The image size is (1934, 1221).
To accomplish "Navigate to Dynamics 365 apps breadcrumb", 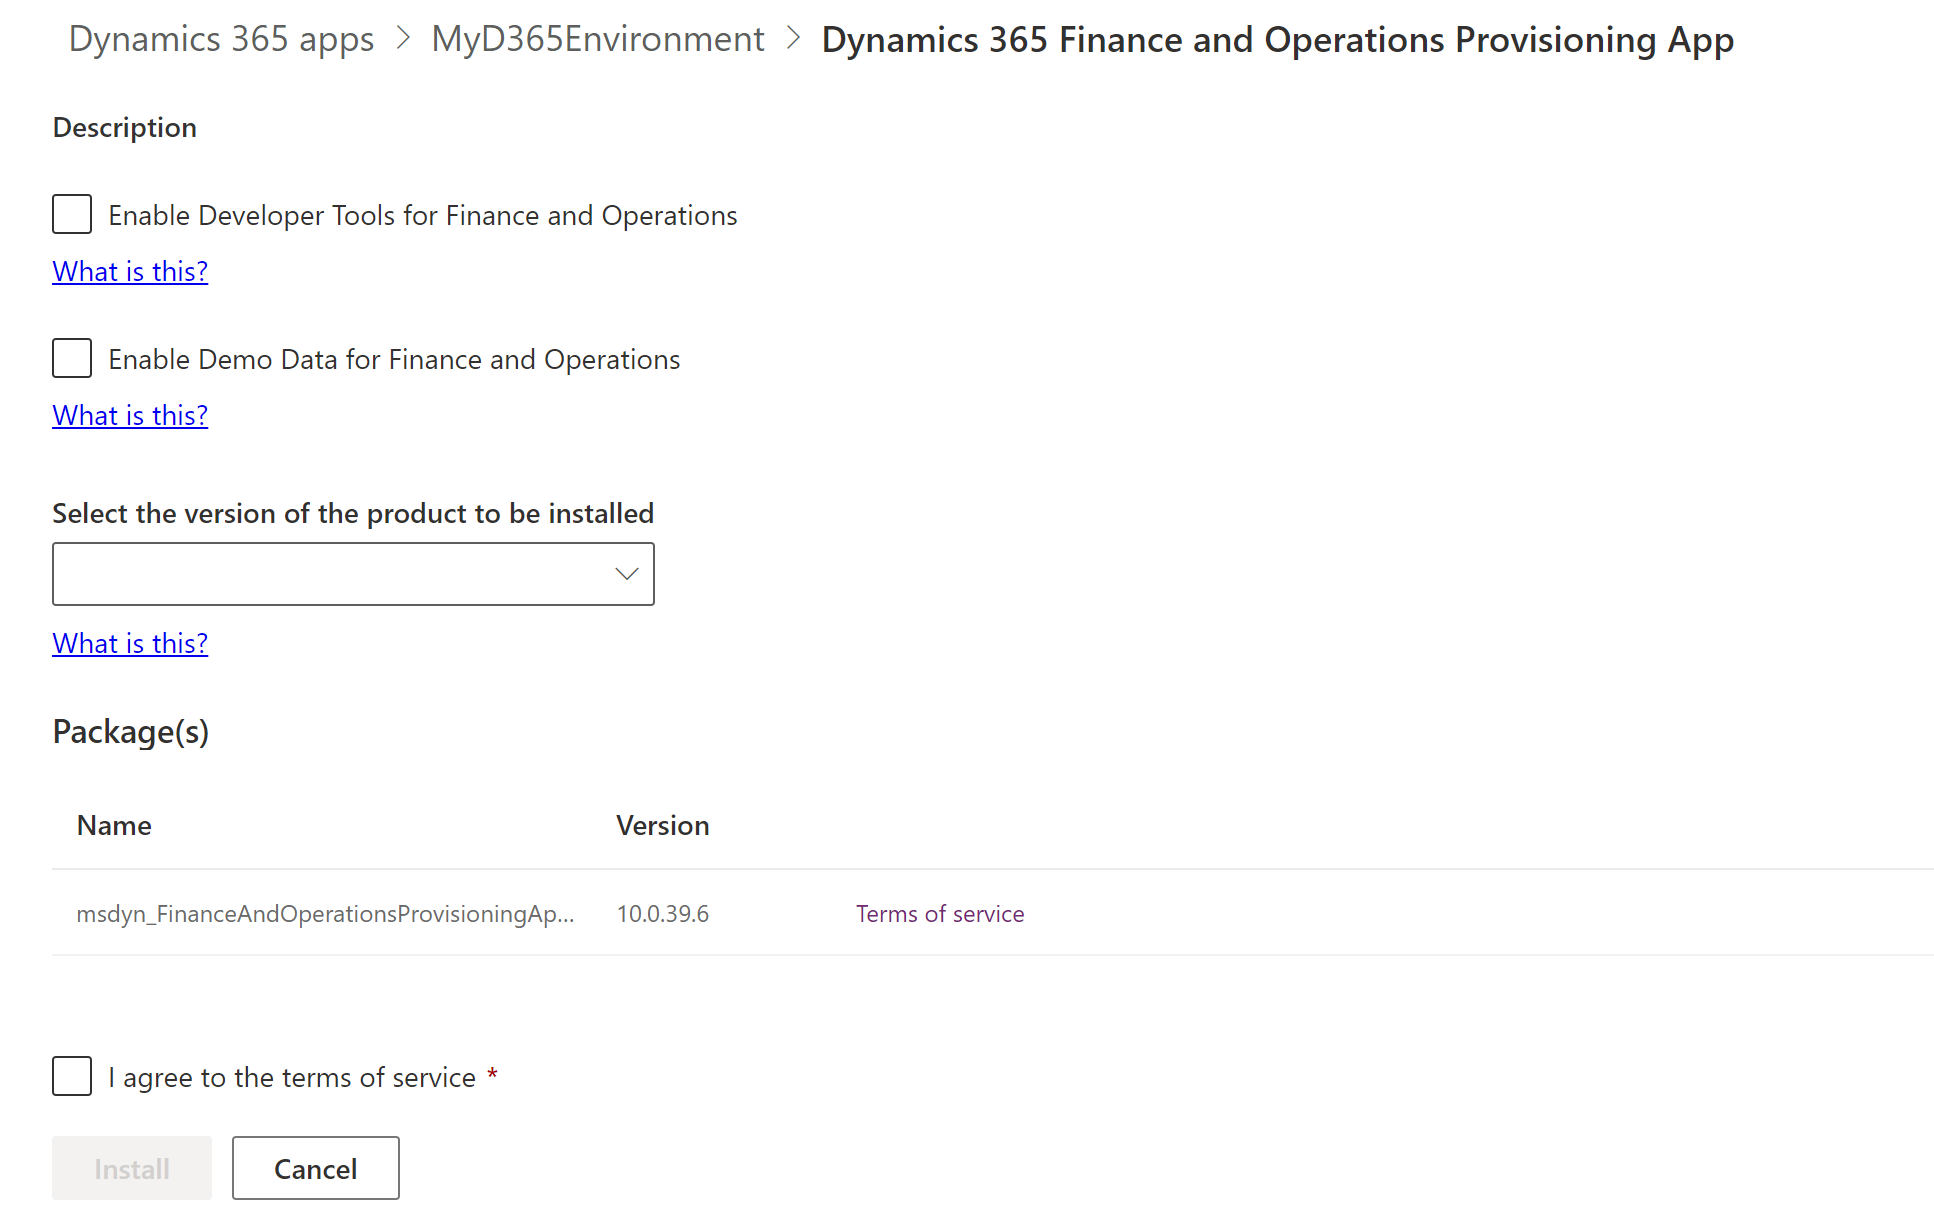I will pos(221,39).
